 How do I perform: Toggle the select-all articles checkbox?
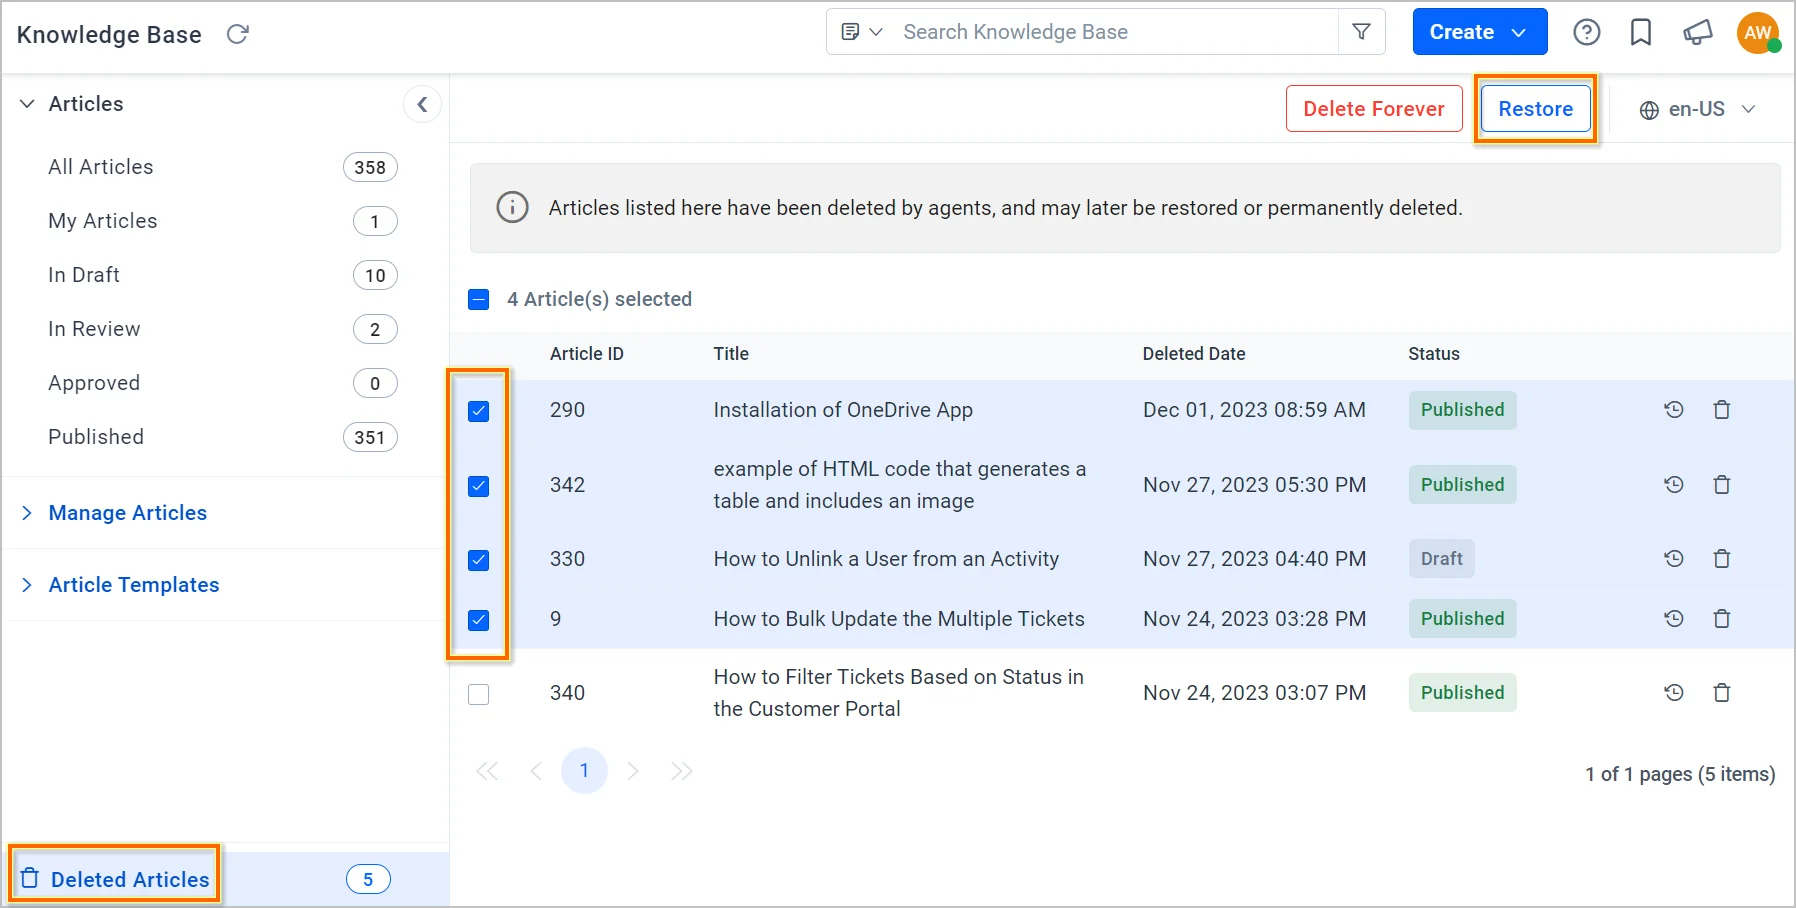coord(479,299)
